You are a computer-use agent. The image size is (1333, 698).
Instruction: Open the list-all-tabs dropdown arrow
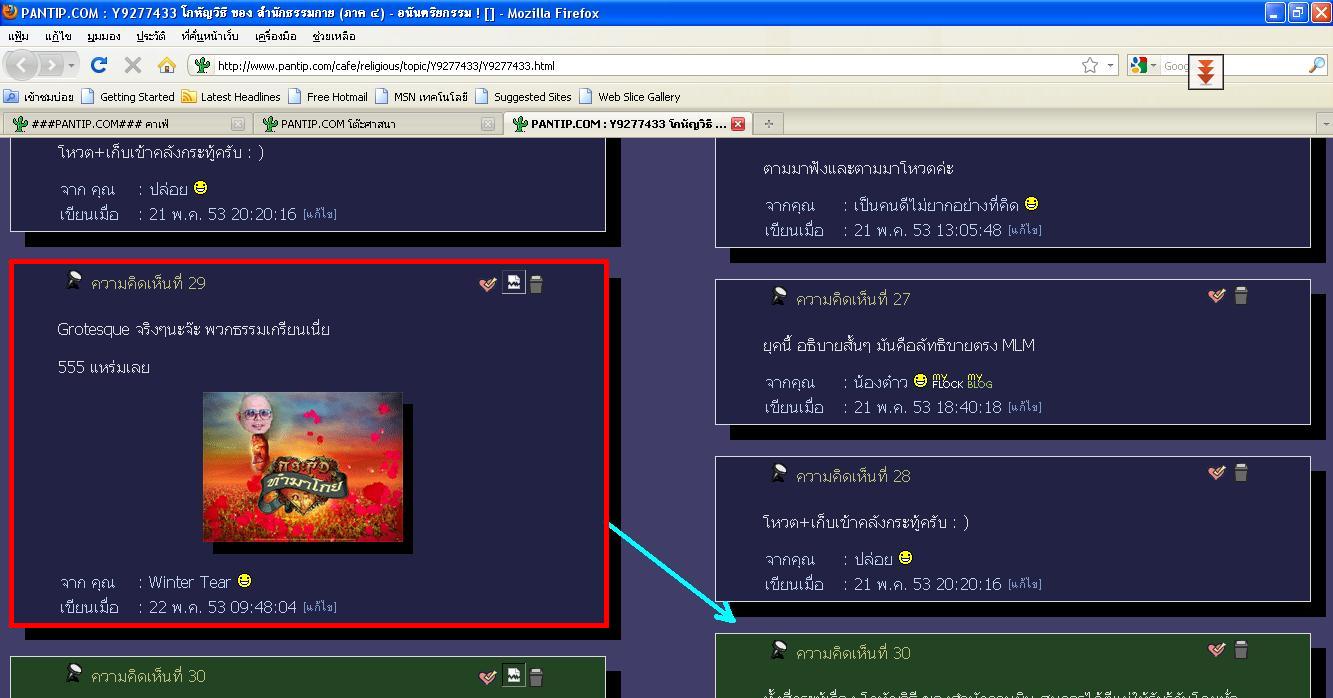[x=1325, y=124]
